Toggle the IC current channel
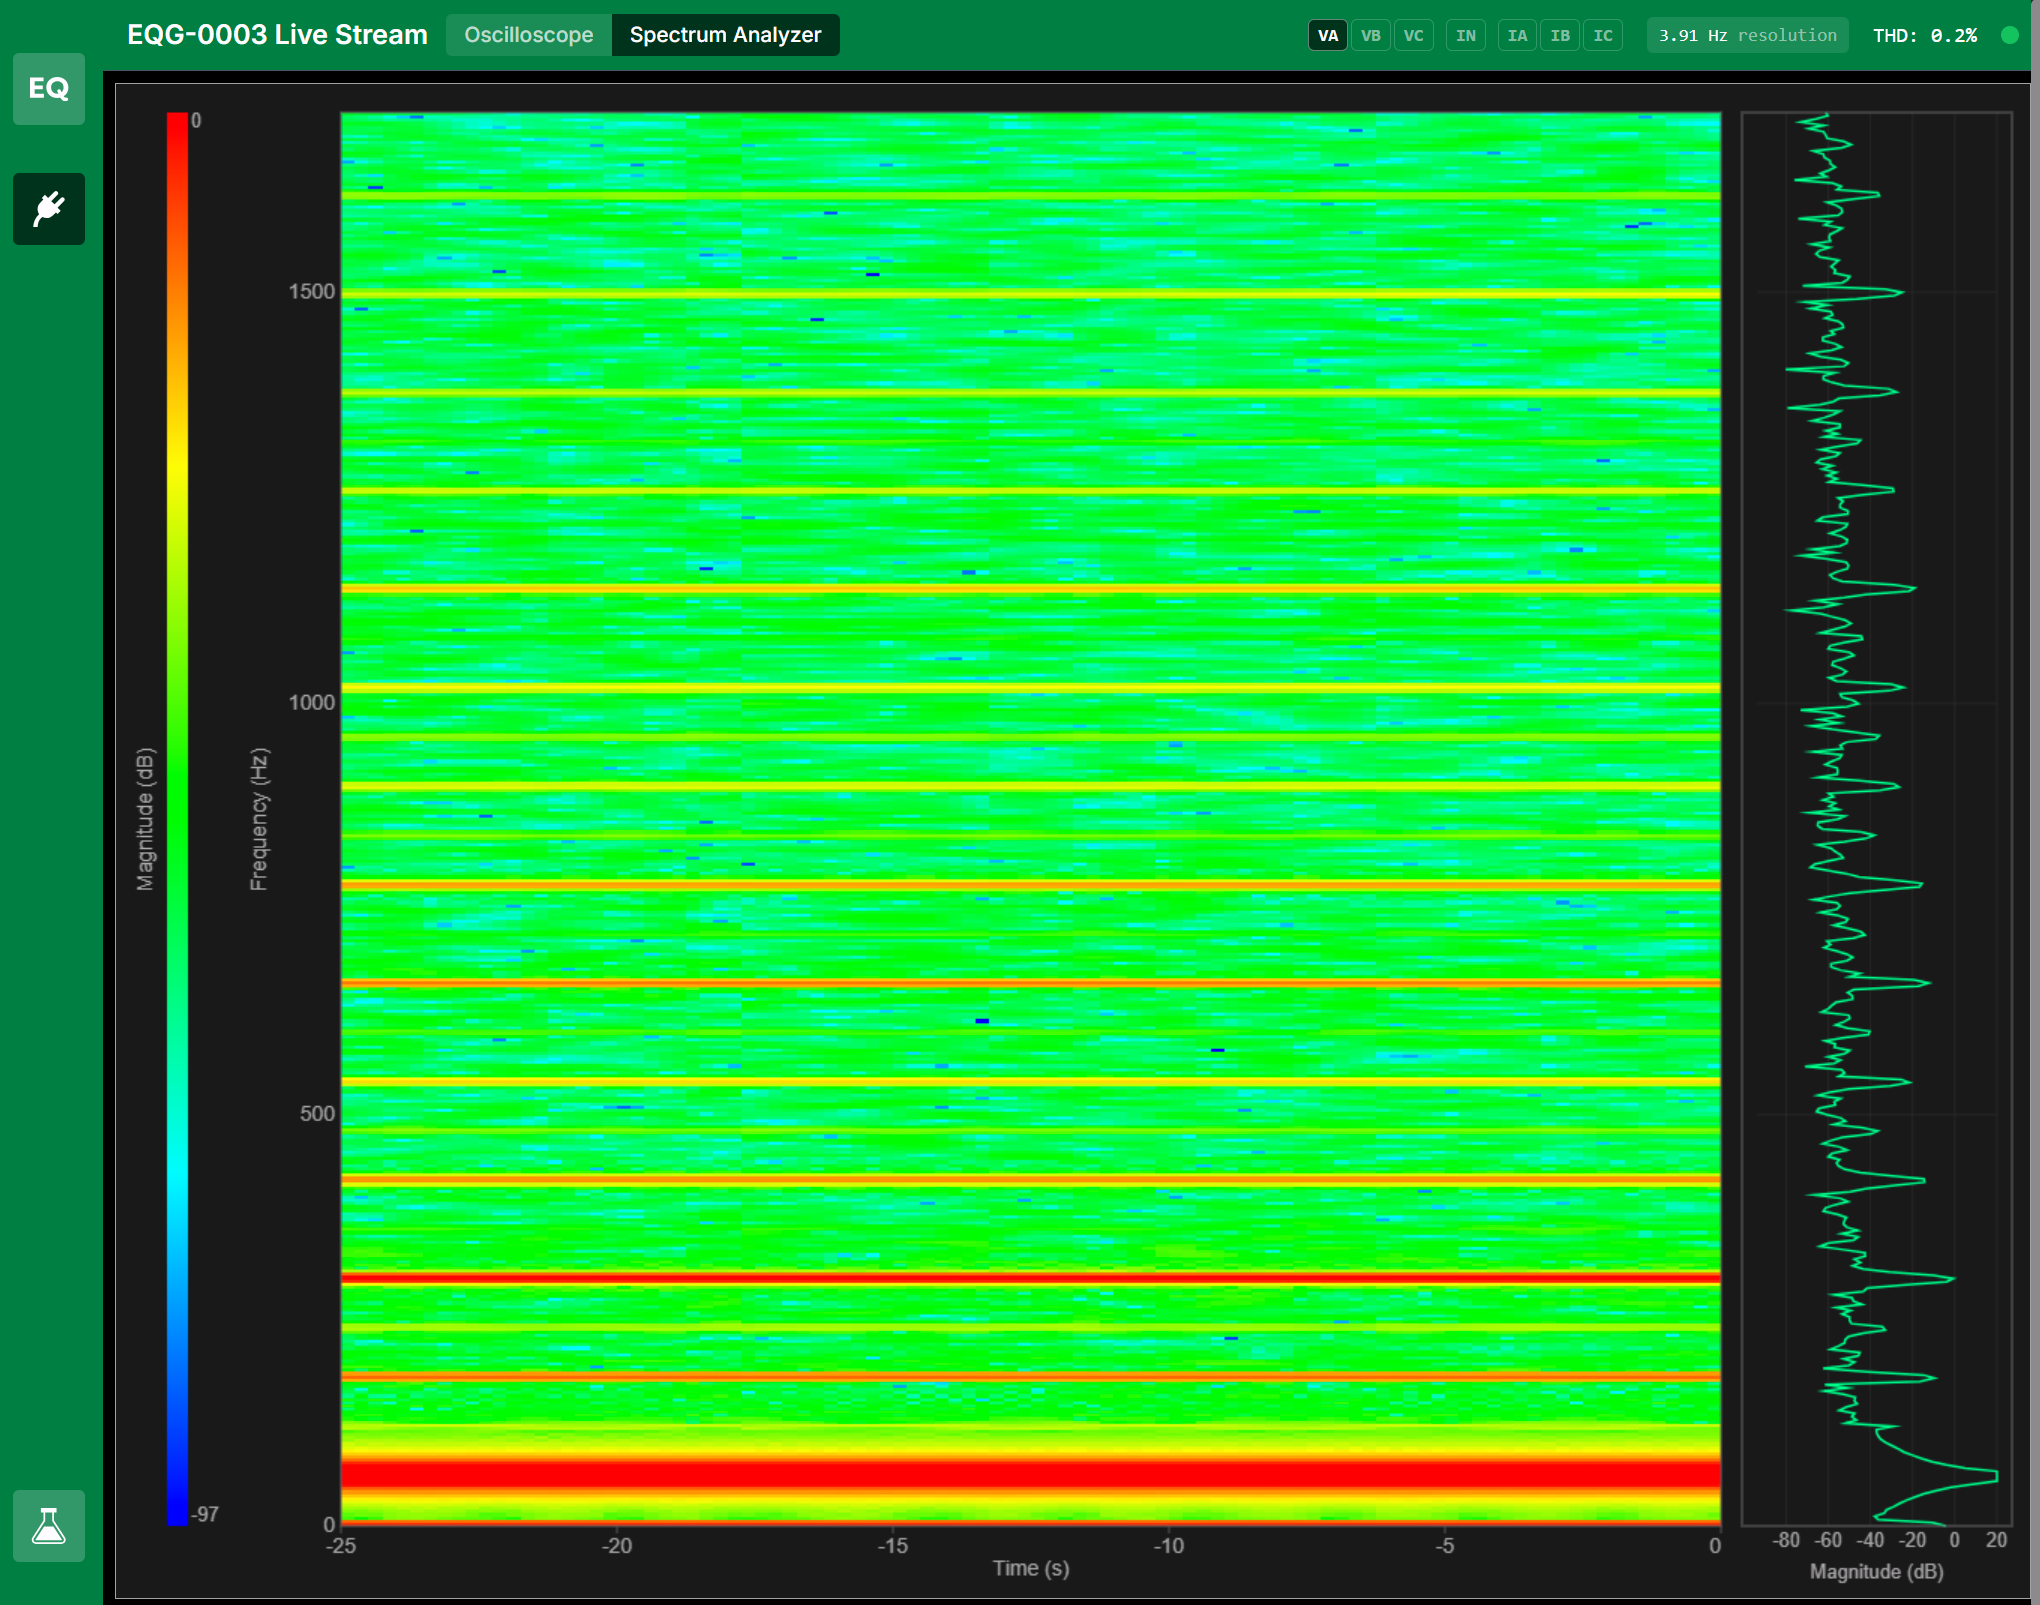The image size is (2040, 1605). coord(1603,36)
